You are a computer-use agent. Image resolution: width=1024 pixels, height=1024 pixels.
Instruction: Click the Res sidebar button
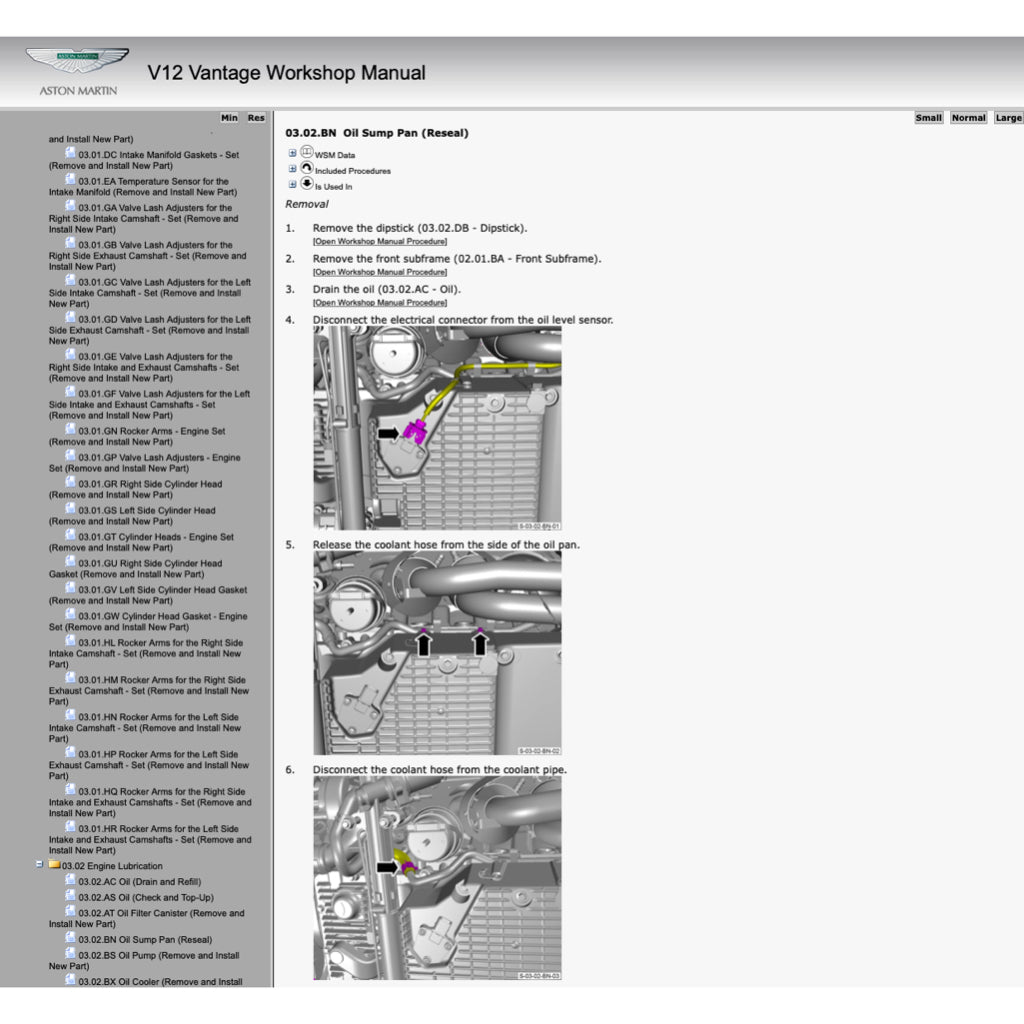click(x=255, y=117)
